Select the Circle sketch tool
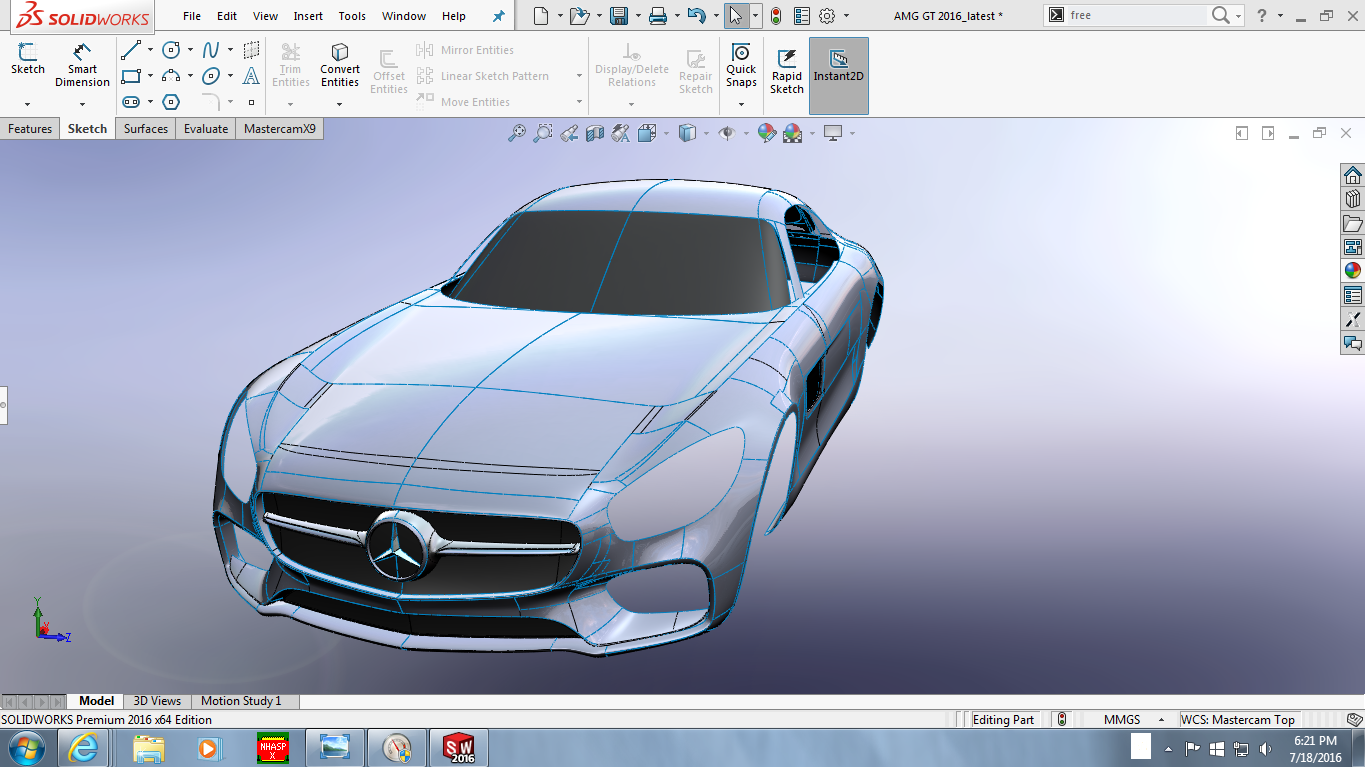The width and height of the screenshot is (1365, 767). click(171, 50)
